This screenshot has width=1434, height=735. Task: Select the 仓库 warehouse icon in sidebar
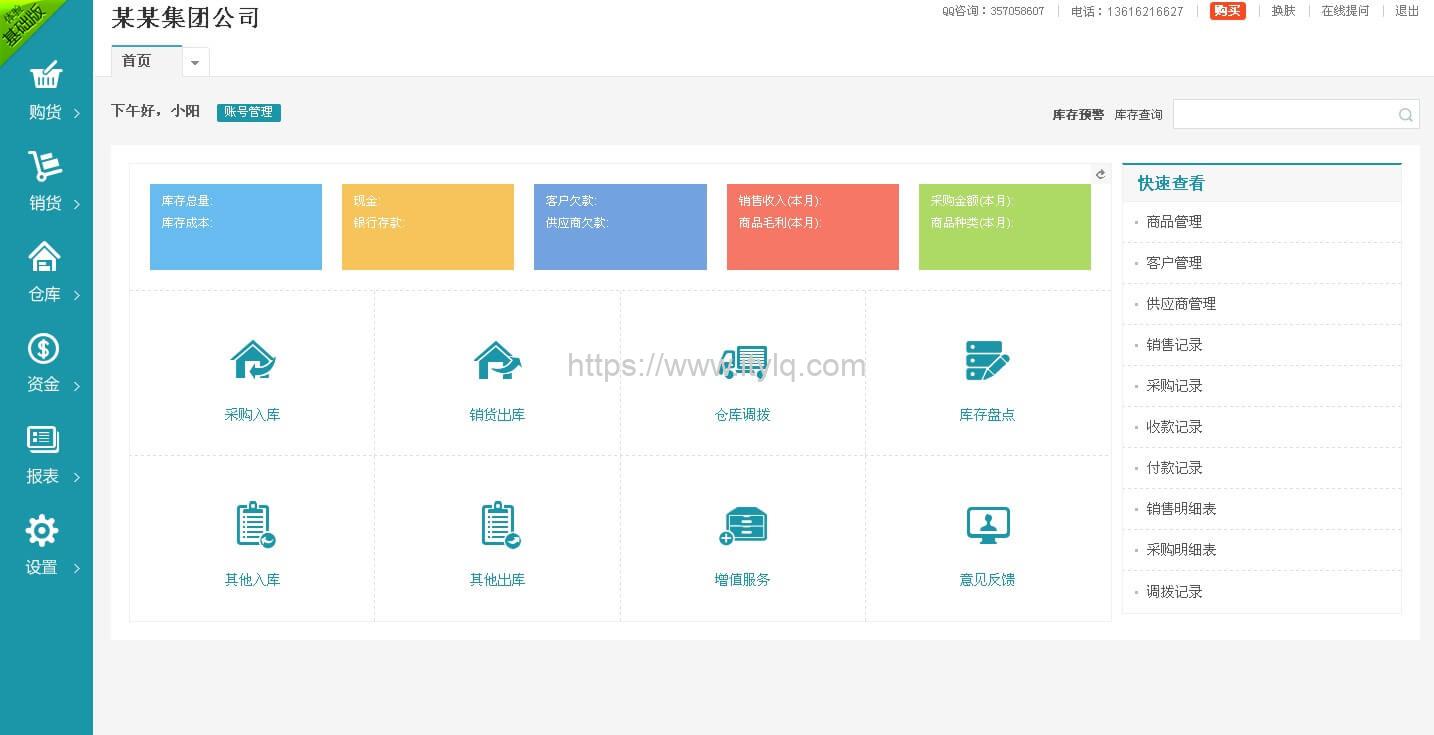(x=44, y=257)
